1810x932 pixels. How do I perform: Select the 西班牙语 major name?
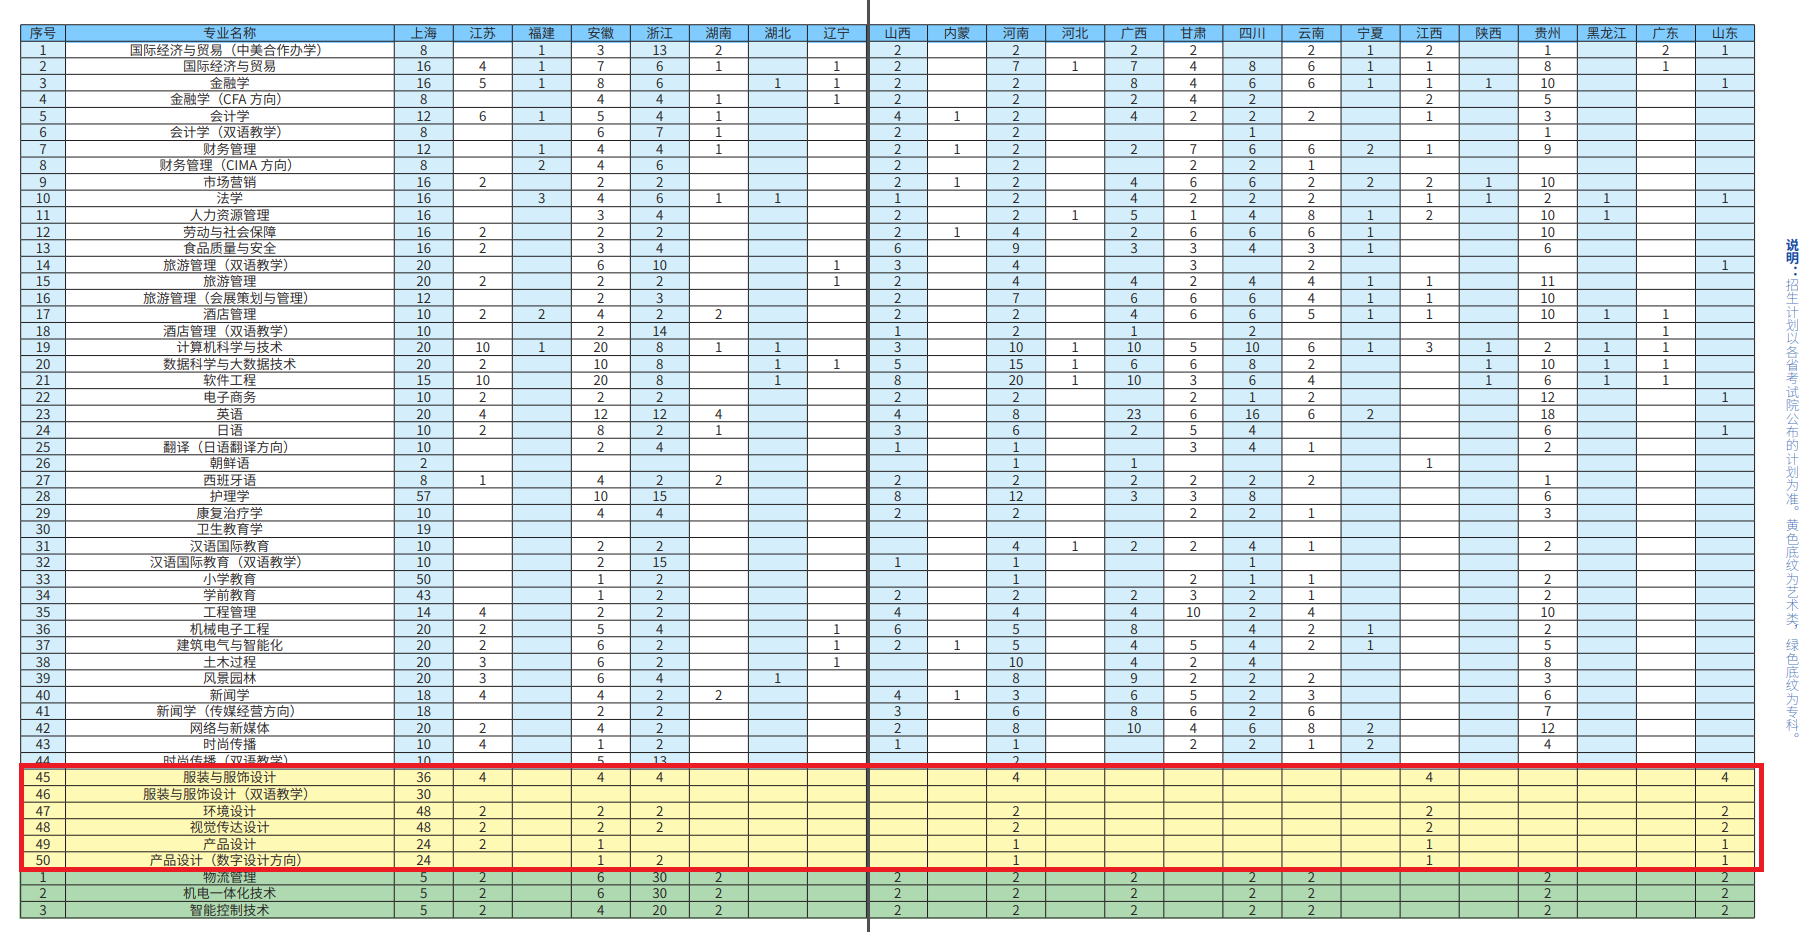tap(230, 480)
